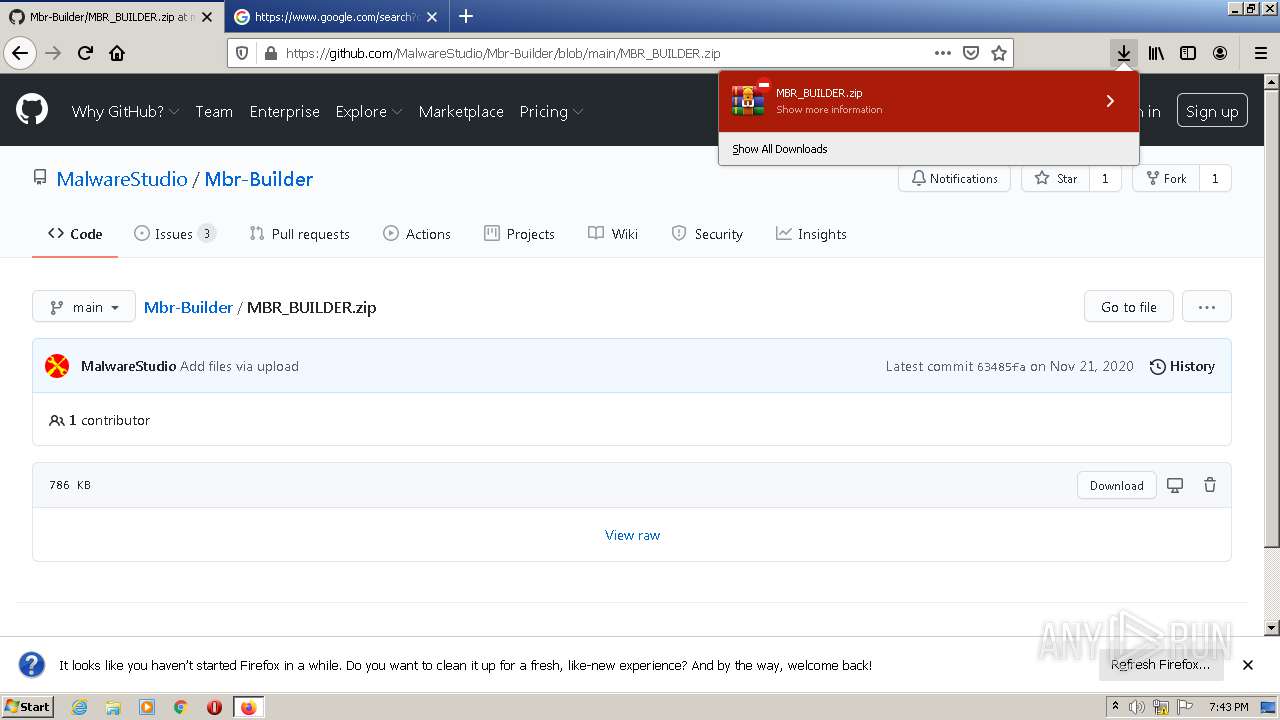
Task: Open Windows Explorer folder in taskbar
Action: [x=113, y=707]
